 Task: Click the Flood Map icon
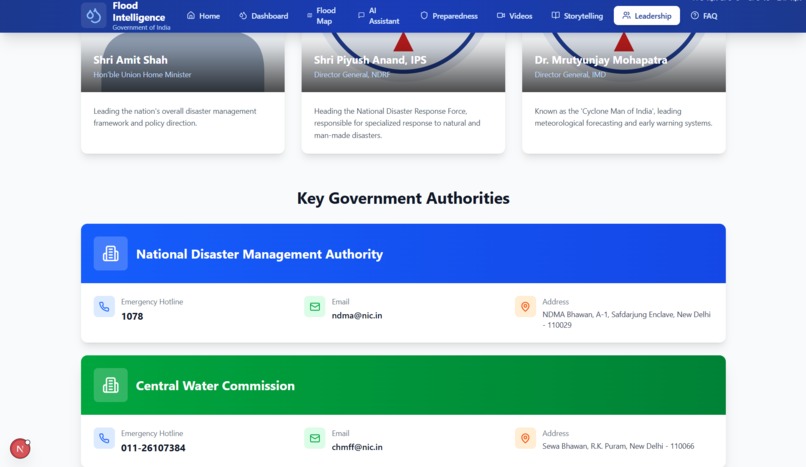click(309, 15)
